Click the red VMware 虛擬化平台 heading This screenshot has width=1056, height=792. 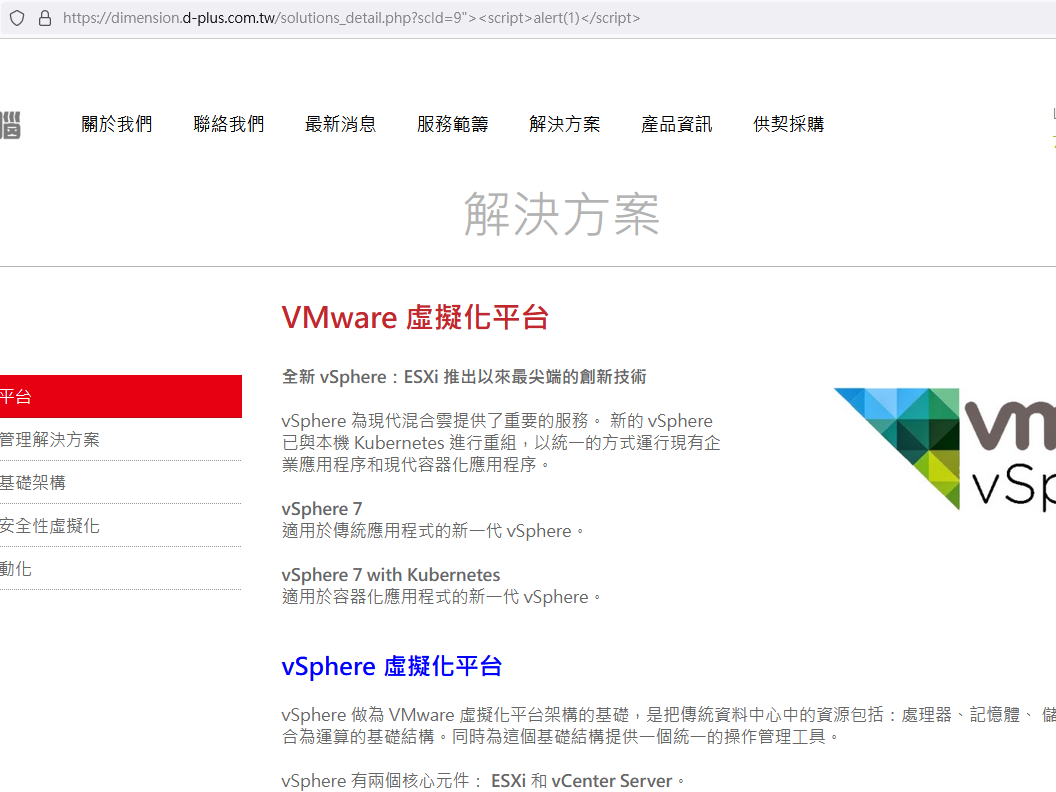coord(415,317)
